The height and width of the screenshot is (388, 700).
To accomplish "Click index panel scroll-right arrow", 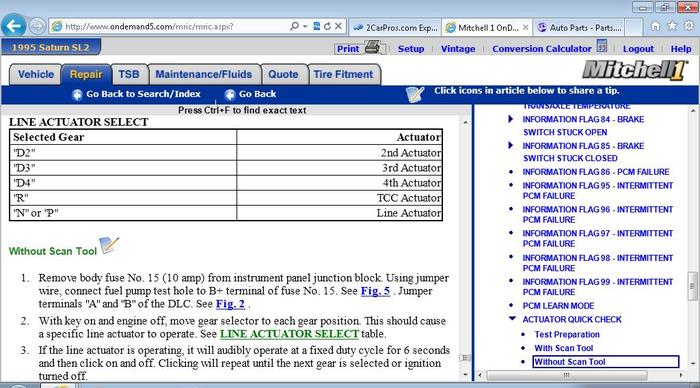I will click(681, 375).
